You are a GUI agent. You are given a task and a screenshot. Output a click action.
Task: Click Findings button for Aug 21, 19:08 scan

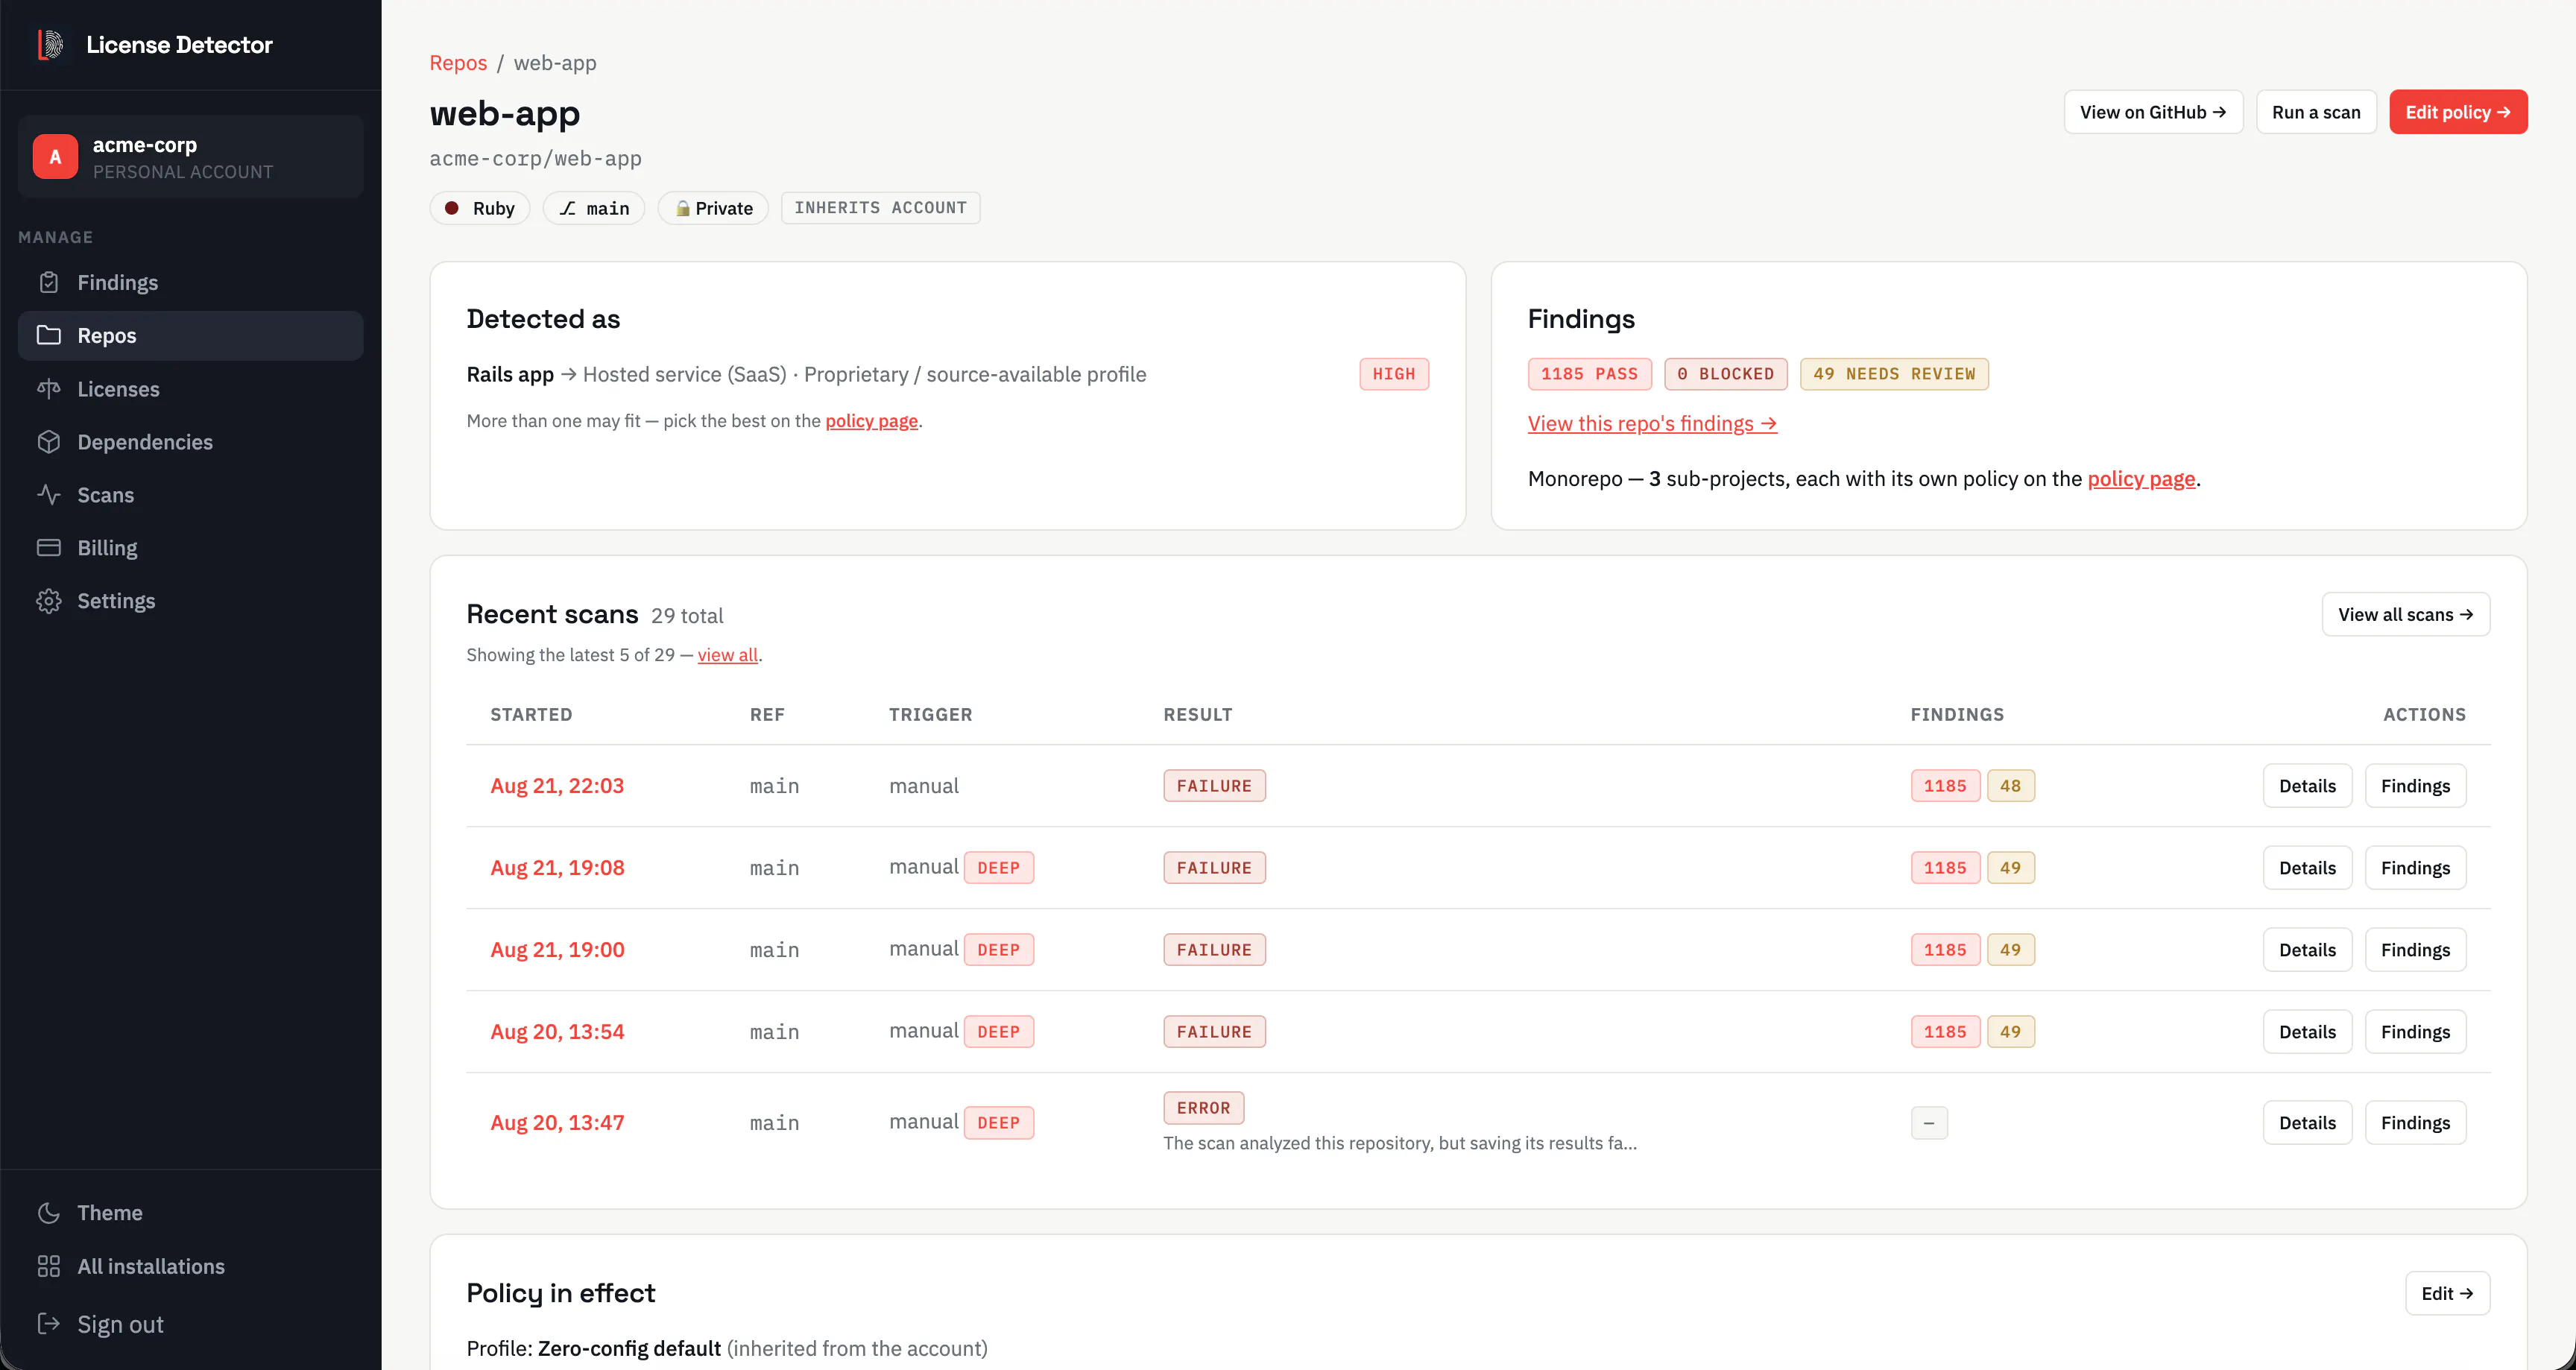point(2415,867)
